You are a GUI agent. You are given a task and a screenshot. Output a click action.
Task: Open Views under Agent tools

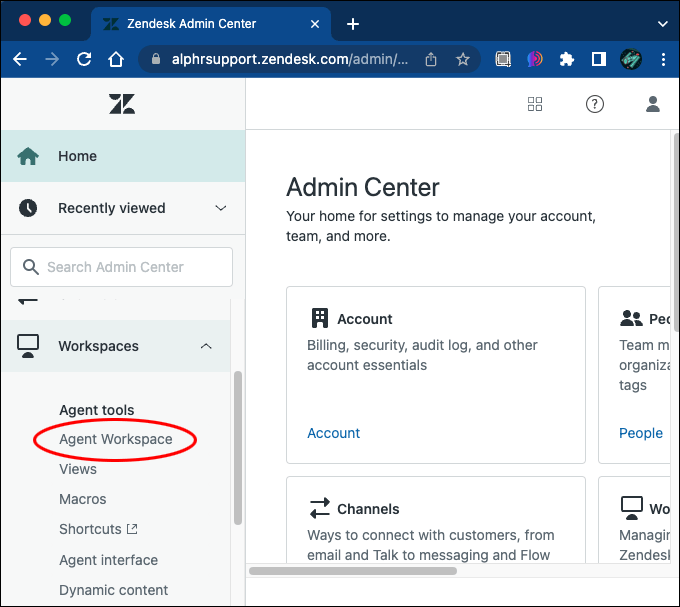[78, 469]
